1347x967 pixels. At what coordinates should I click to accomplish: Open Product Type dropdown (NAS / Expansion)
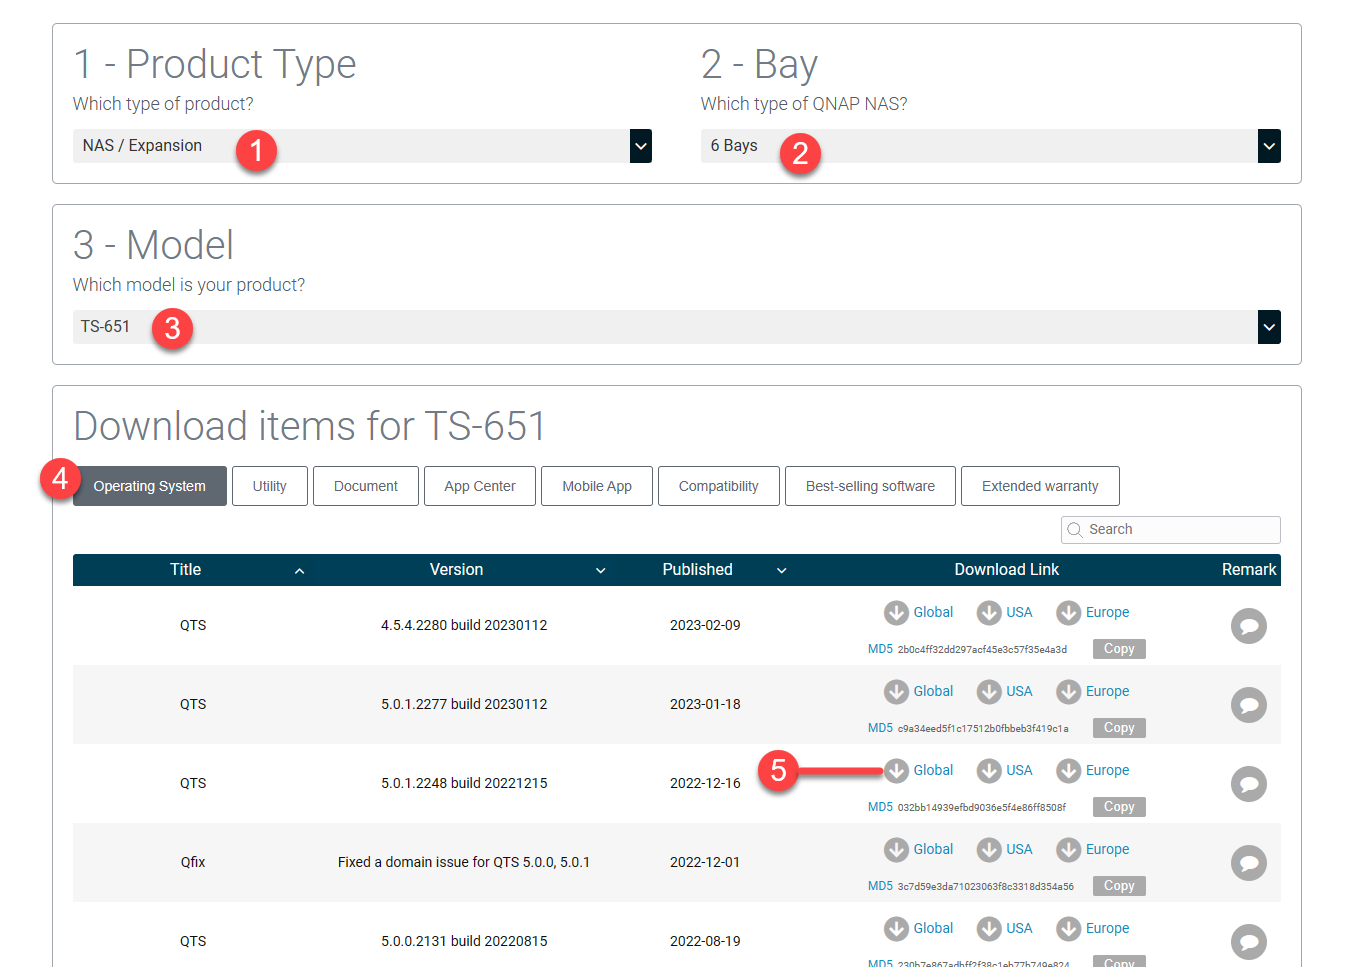point(362,146)
